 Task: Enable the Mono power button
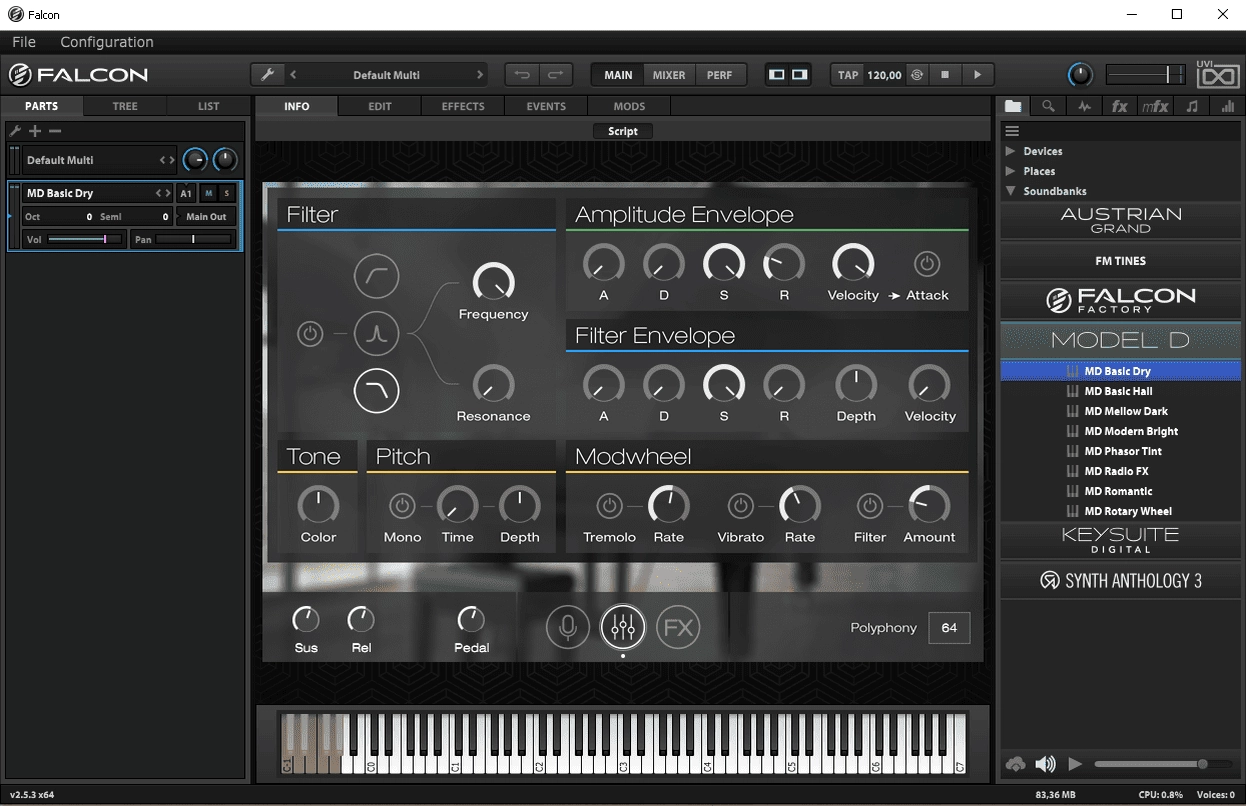pyautogui.click(x=402, y=506)
